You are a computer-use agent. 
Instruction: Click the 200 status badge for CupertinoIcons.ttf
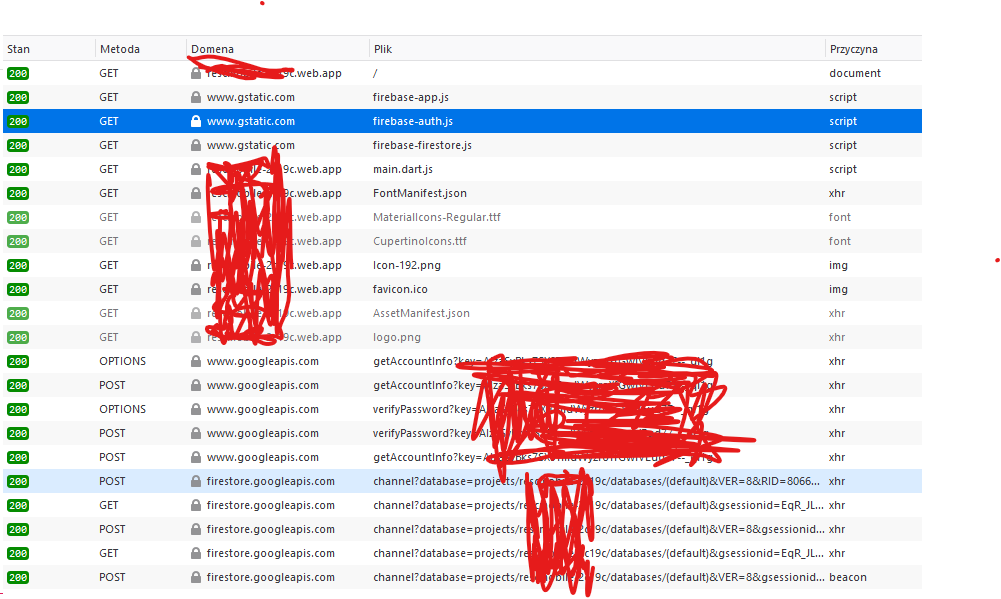(x=18, y=241)
